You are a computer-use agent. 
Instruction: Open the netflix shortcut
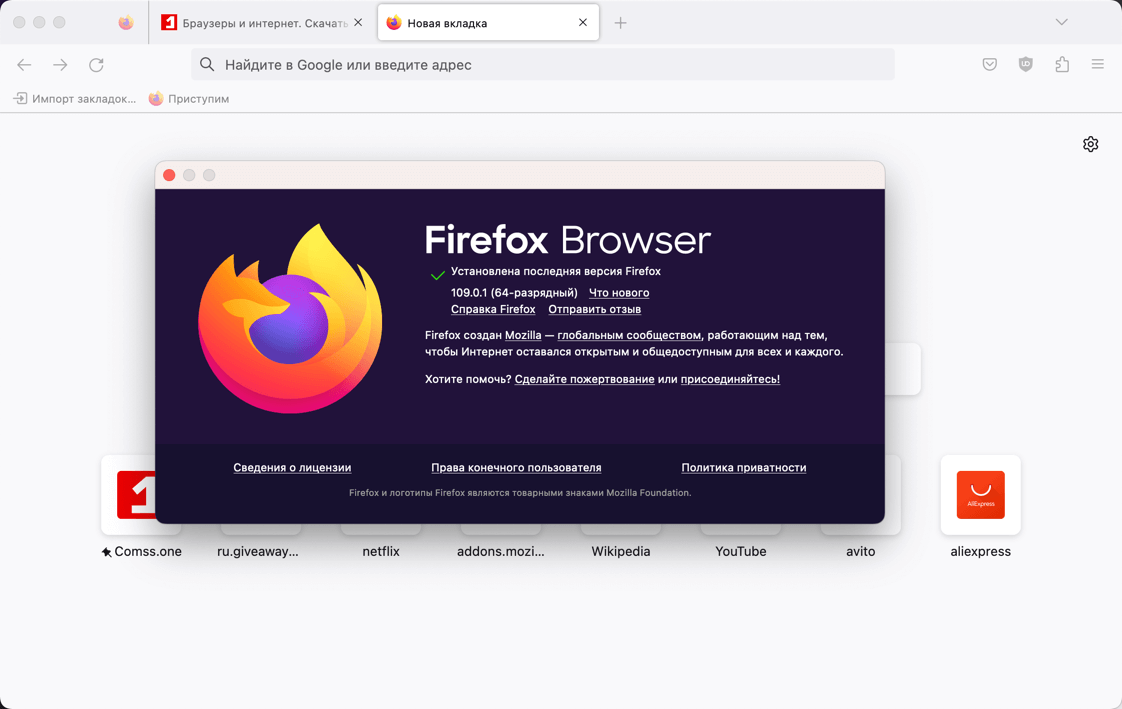pos(381,551)
